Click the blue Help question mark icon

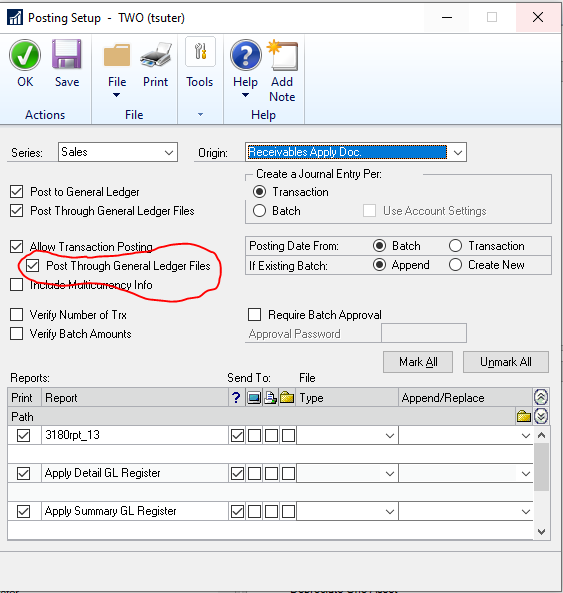pyautogui.click(x=245, y=55)
